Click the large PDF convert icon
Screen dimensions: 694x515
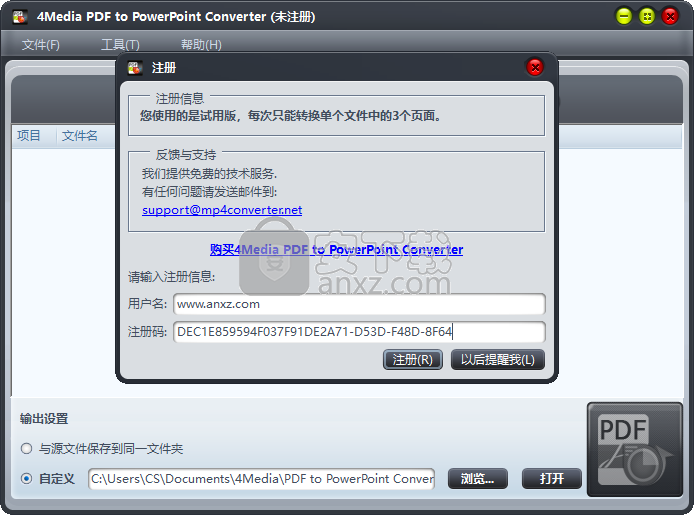(x=635, y=449)
